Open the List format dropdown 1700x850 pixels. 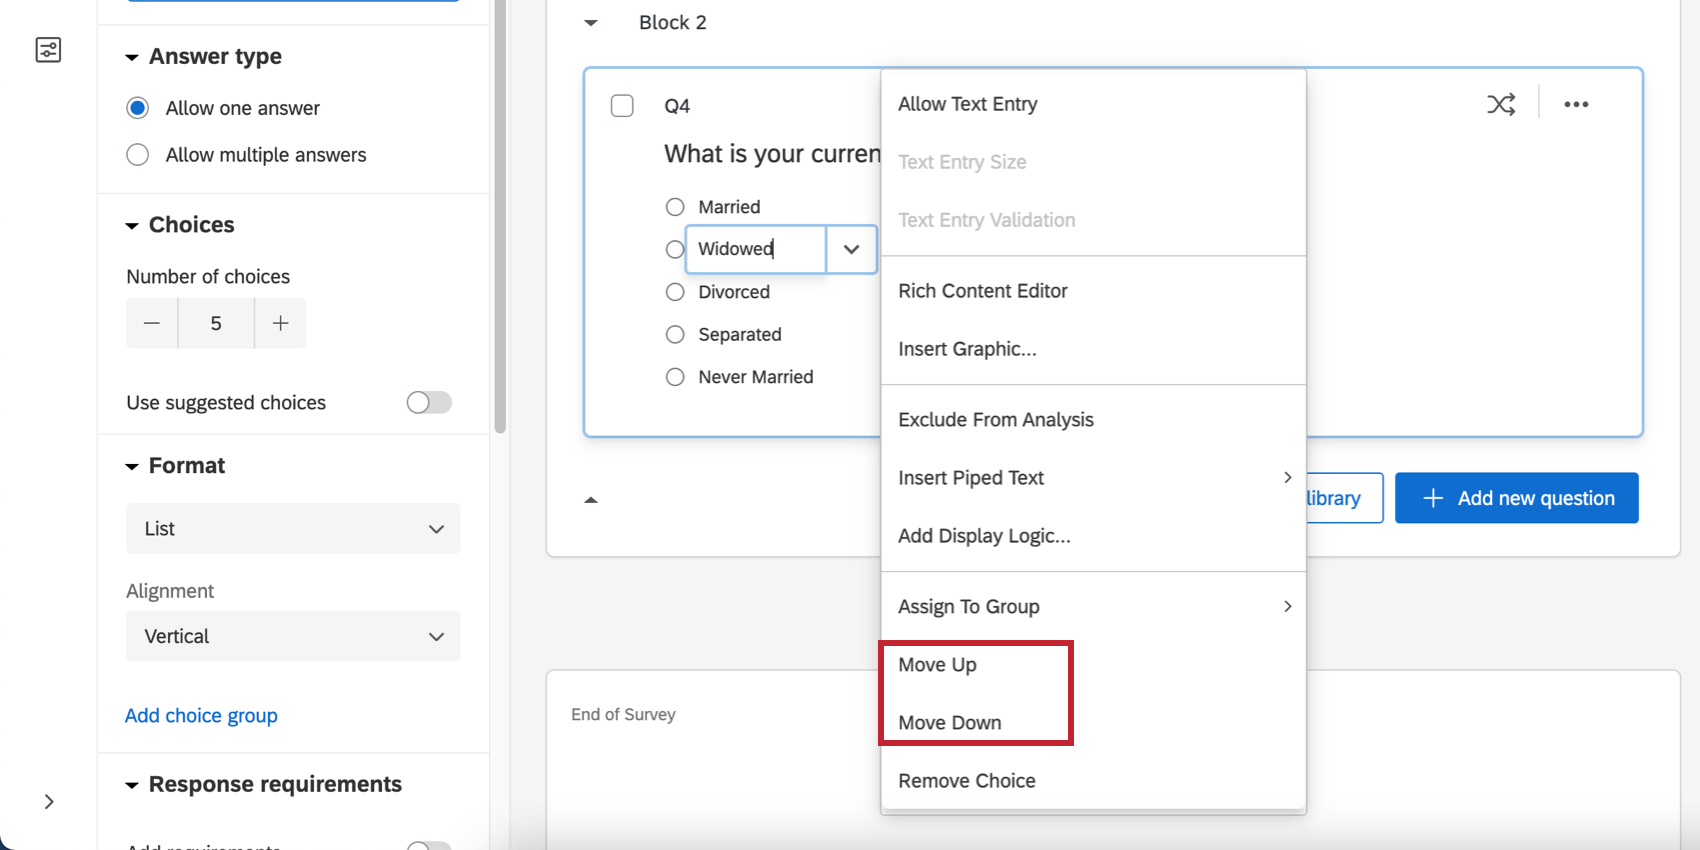293,528
